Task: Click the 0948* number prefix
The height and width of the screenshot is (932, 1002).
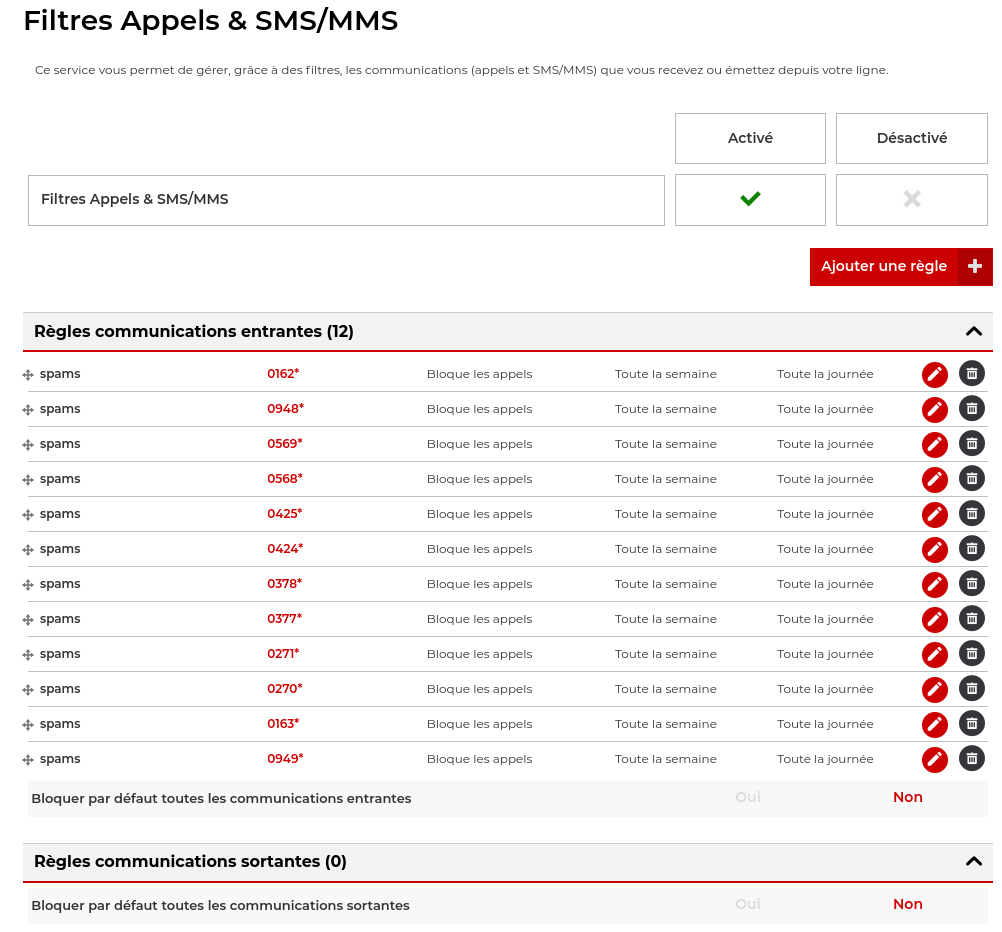Action: coord(286,408)
